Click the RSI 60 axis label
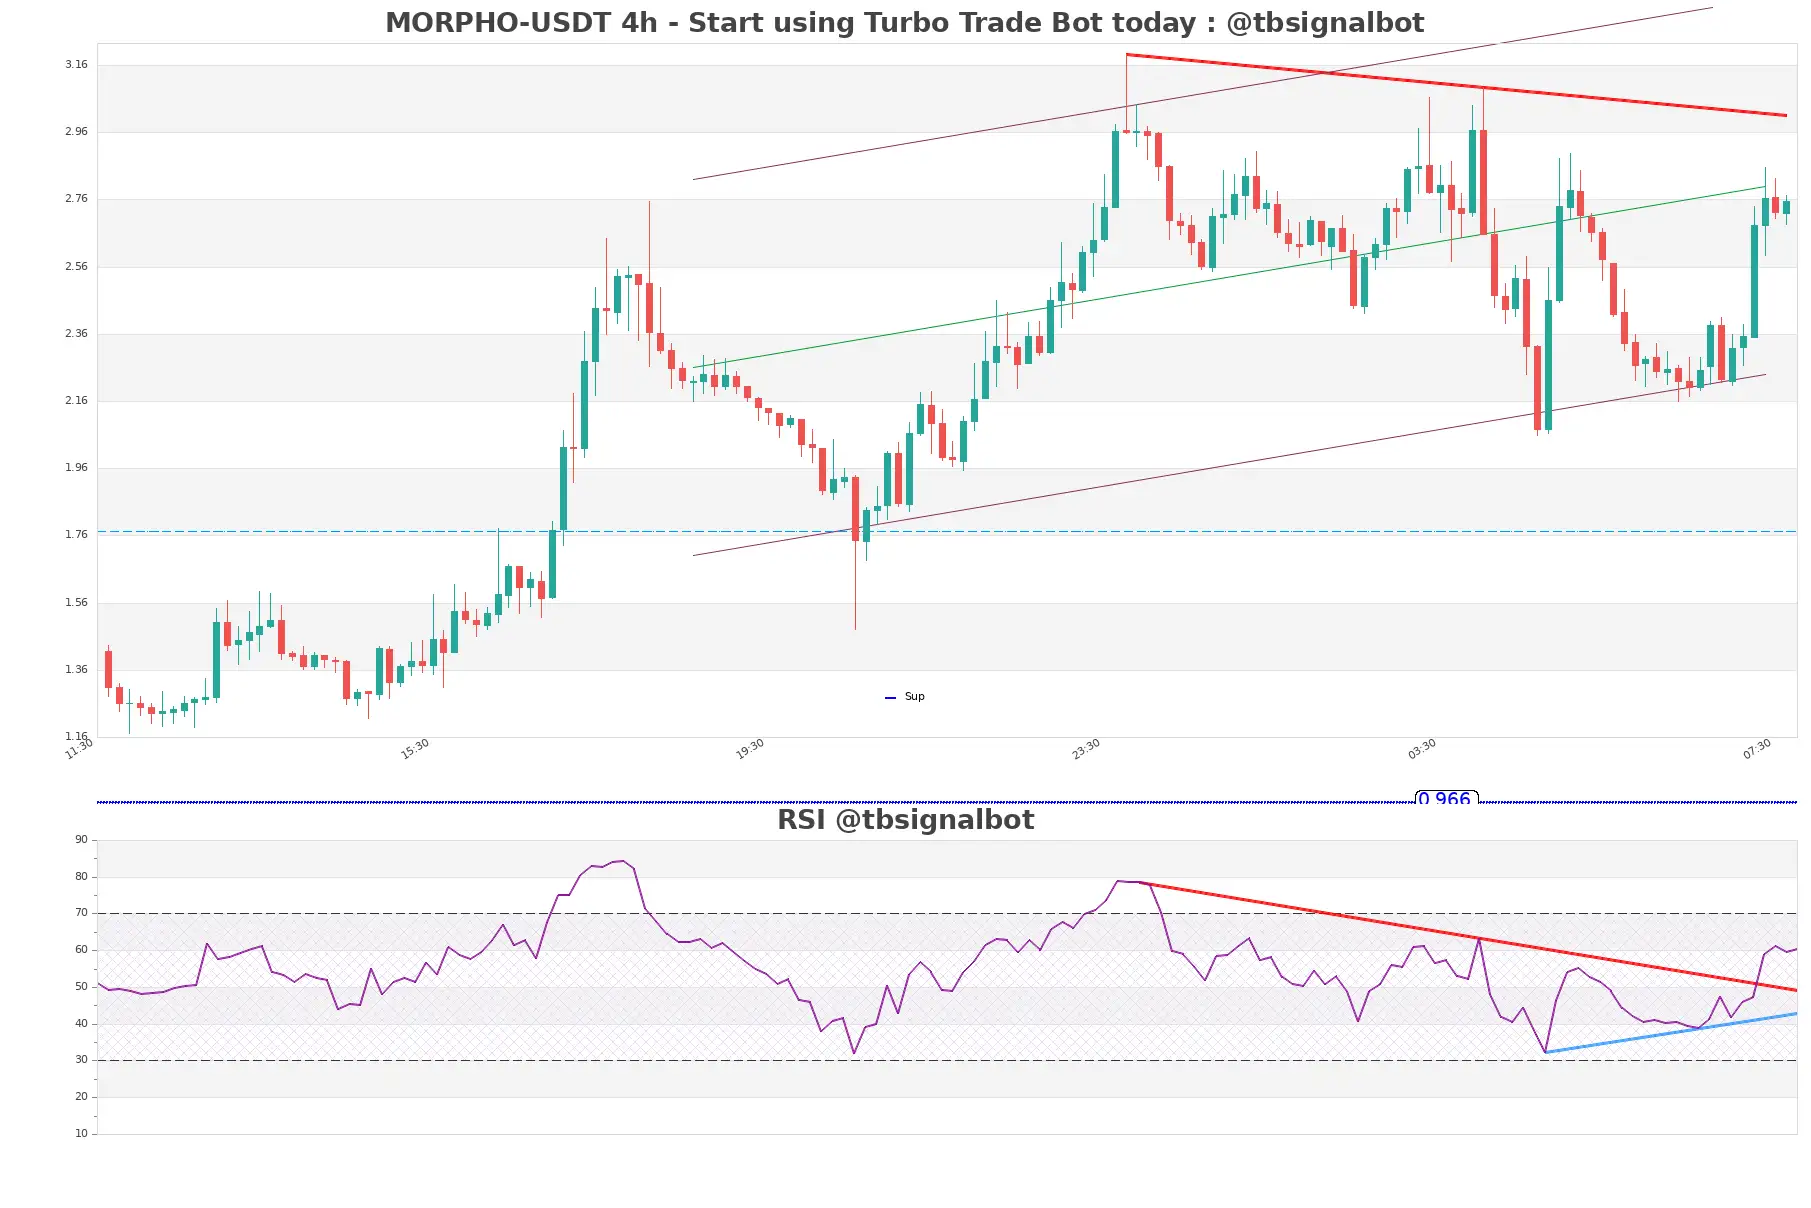This screenshot has height=1208, width=1811. coord(81,949)
